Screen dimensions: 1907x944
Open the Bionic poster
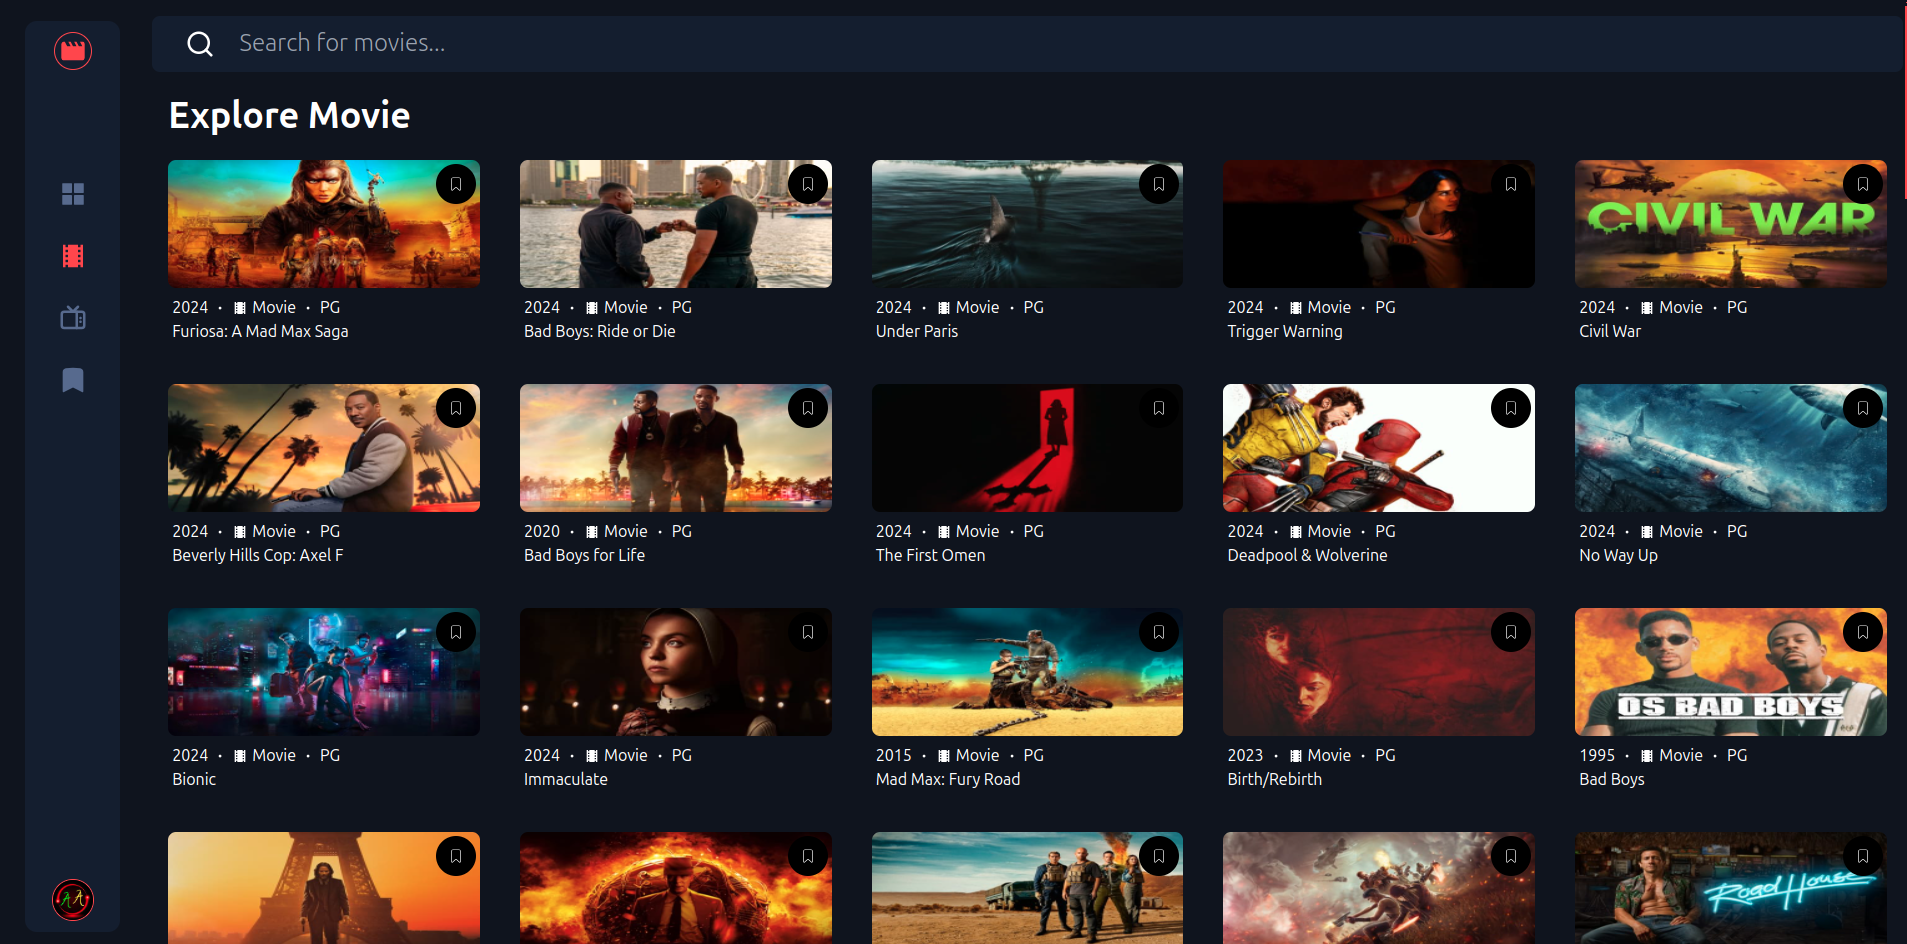tap(324, 672)
